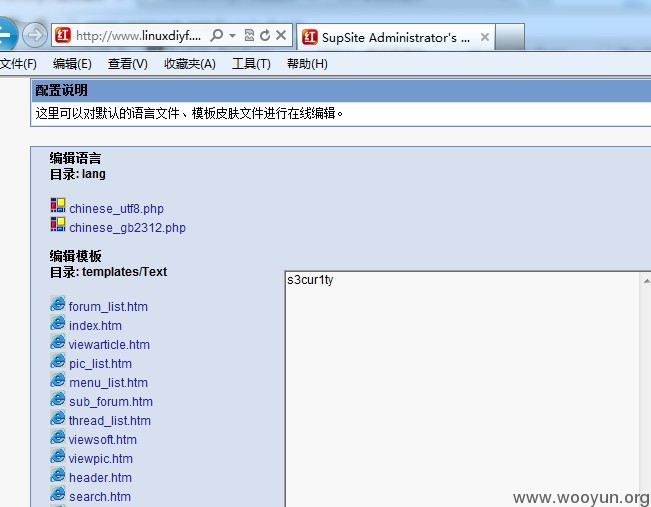
Task: Click the 编辑模板 heading
Action: tap(75, 256)
